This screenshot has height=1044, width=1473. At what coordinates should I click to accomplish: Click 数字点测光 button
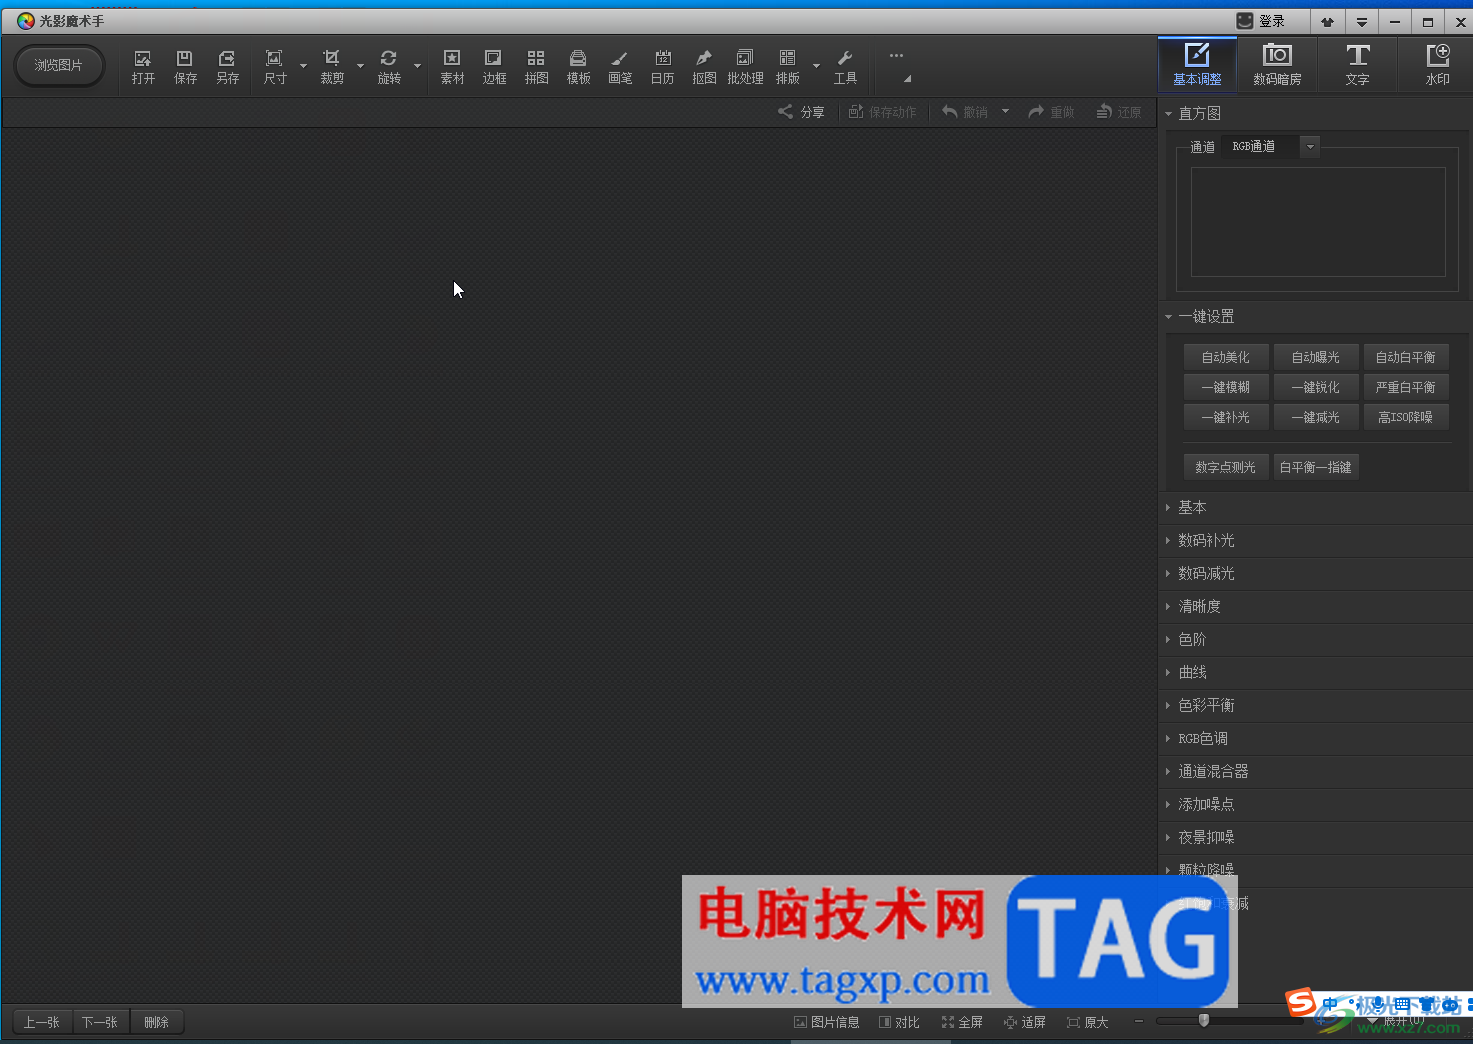(1226, 467)
